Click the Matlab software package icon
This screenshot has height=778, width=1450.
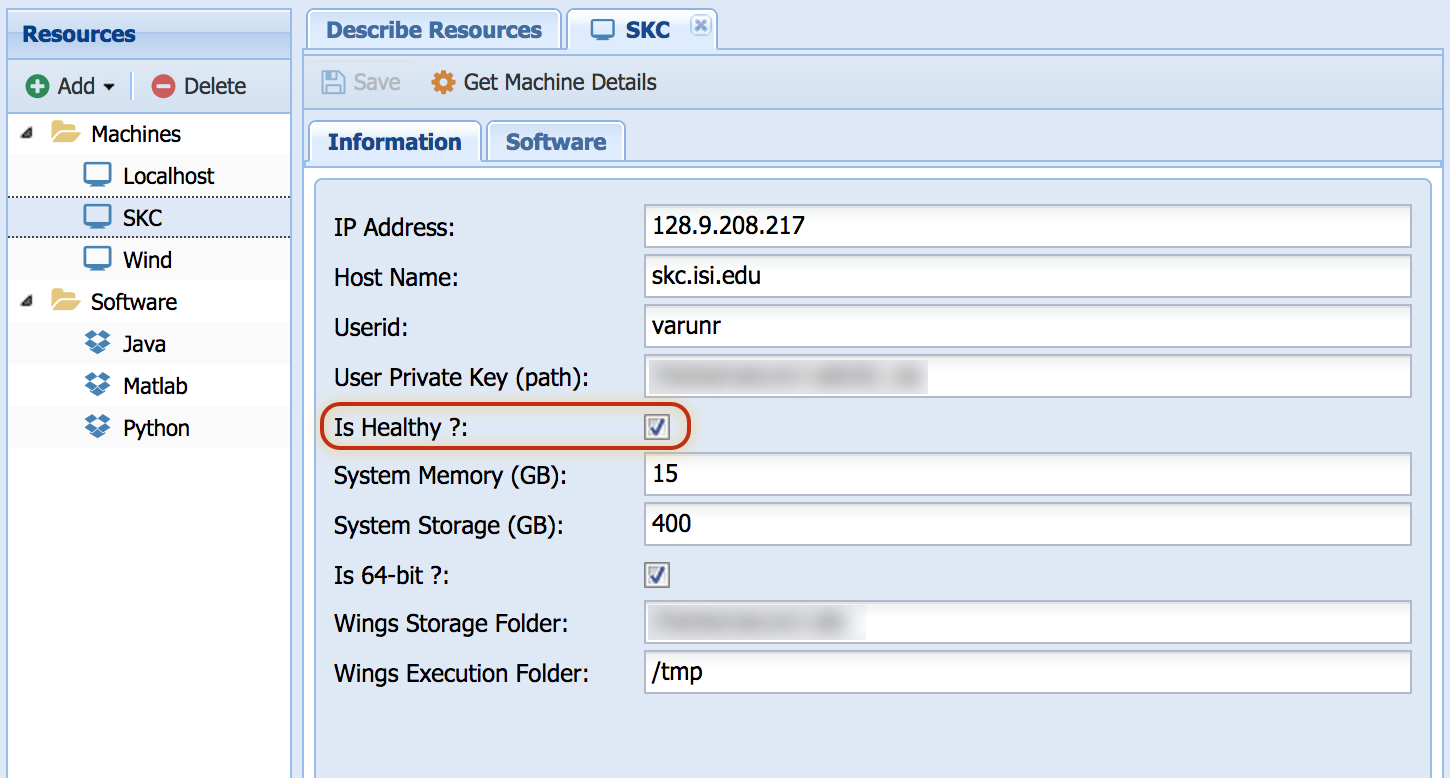click(97, 386)
